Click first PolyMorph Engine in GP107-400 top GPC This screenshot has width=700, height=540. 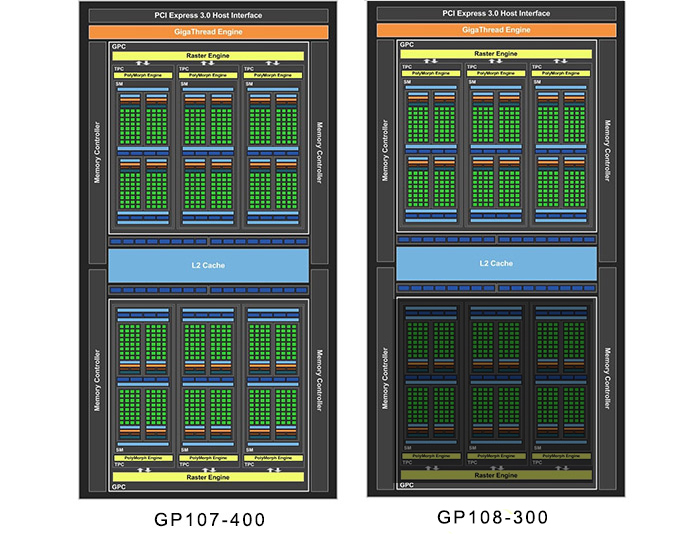pos(143,75)
